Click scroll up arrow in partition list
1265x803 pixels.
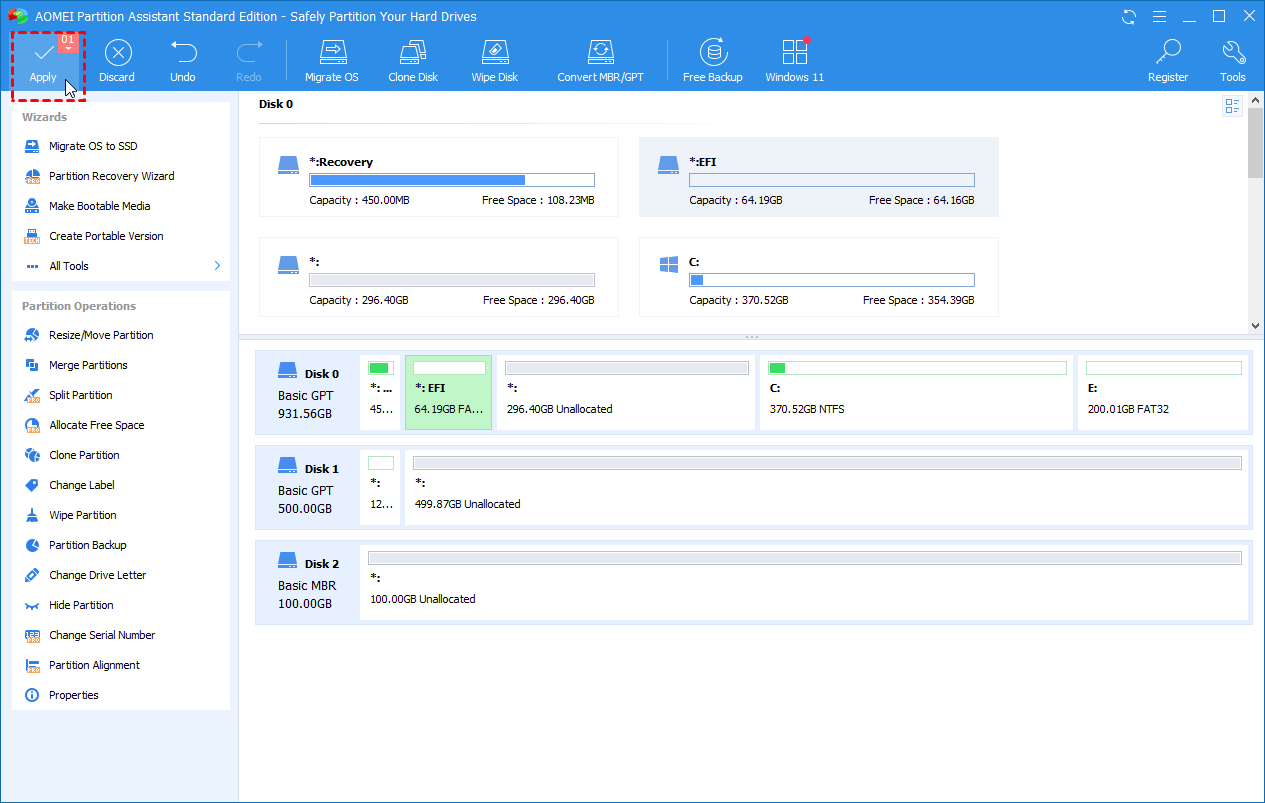(x=1256, y=100)
